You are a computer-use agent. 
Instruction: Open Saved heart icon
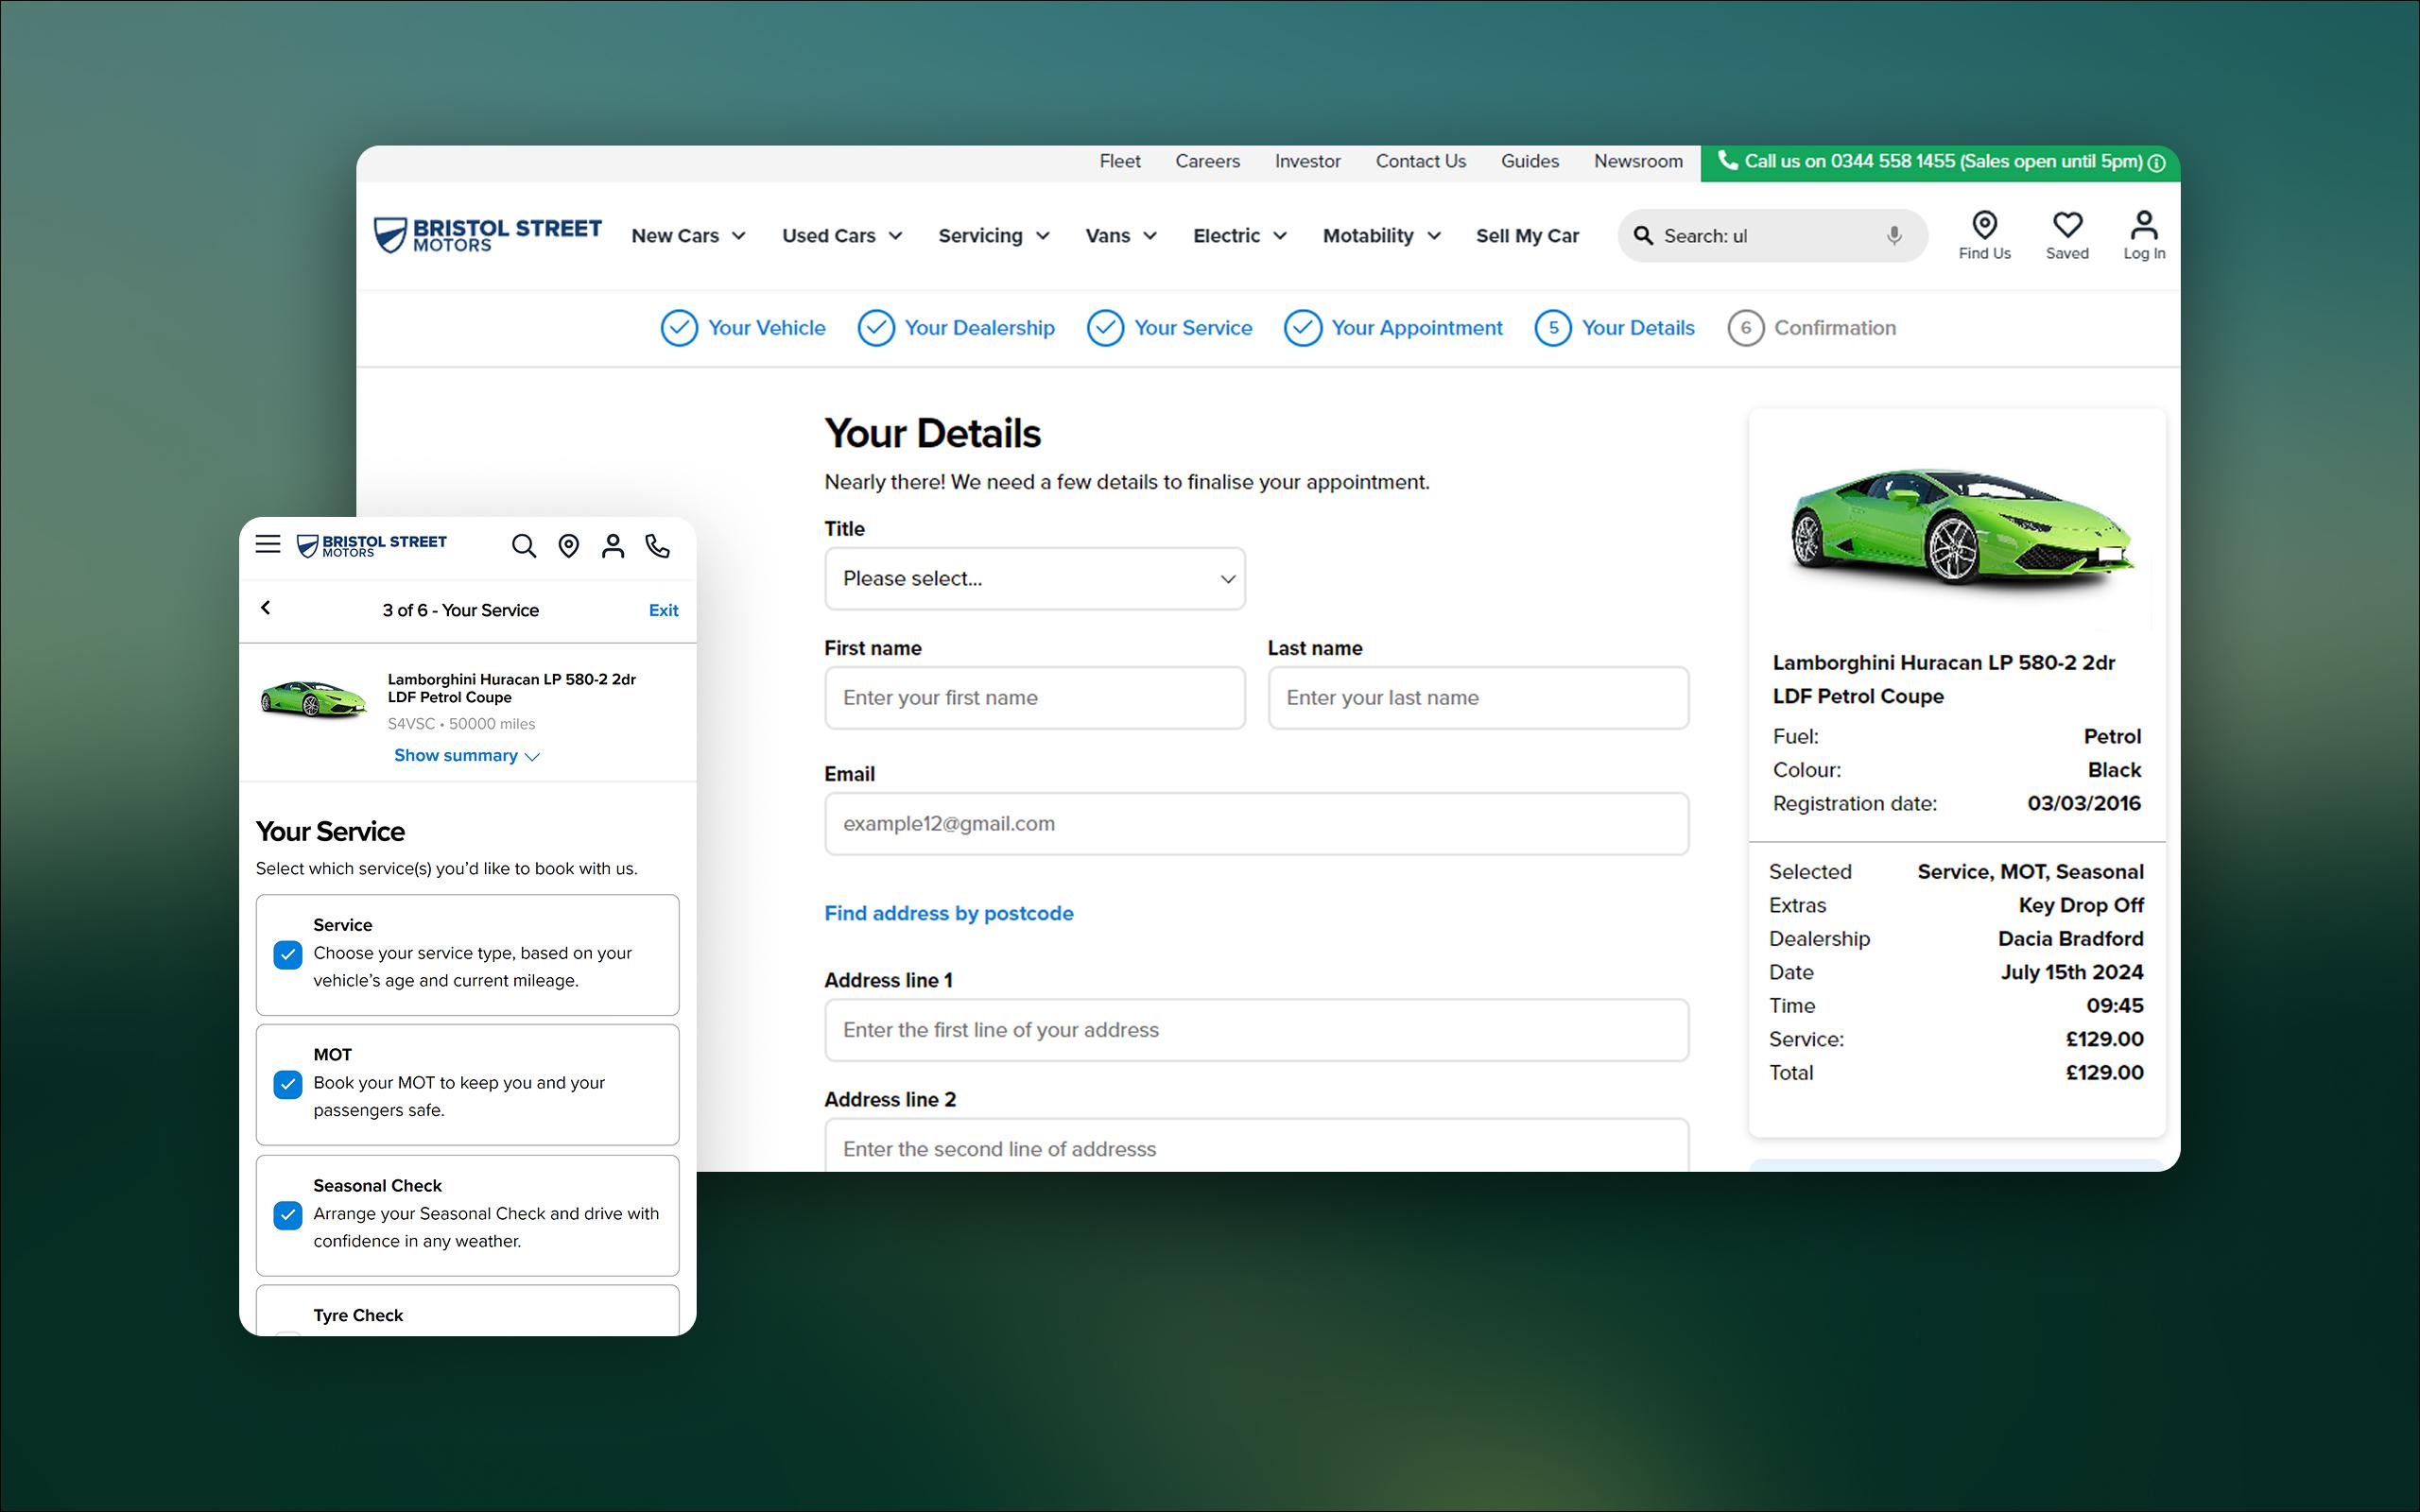click(x=2067, y=225)
